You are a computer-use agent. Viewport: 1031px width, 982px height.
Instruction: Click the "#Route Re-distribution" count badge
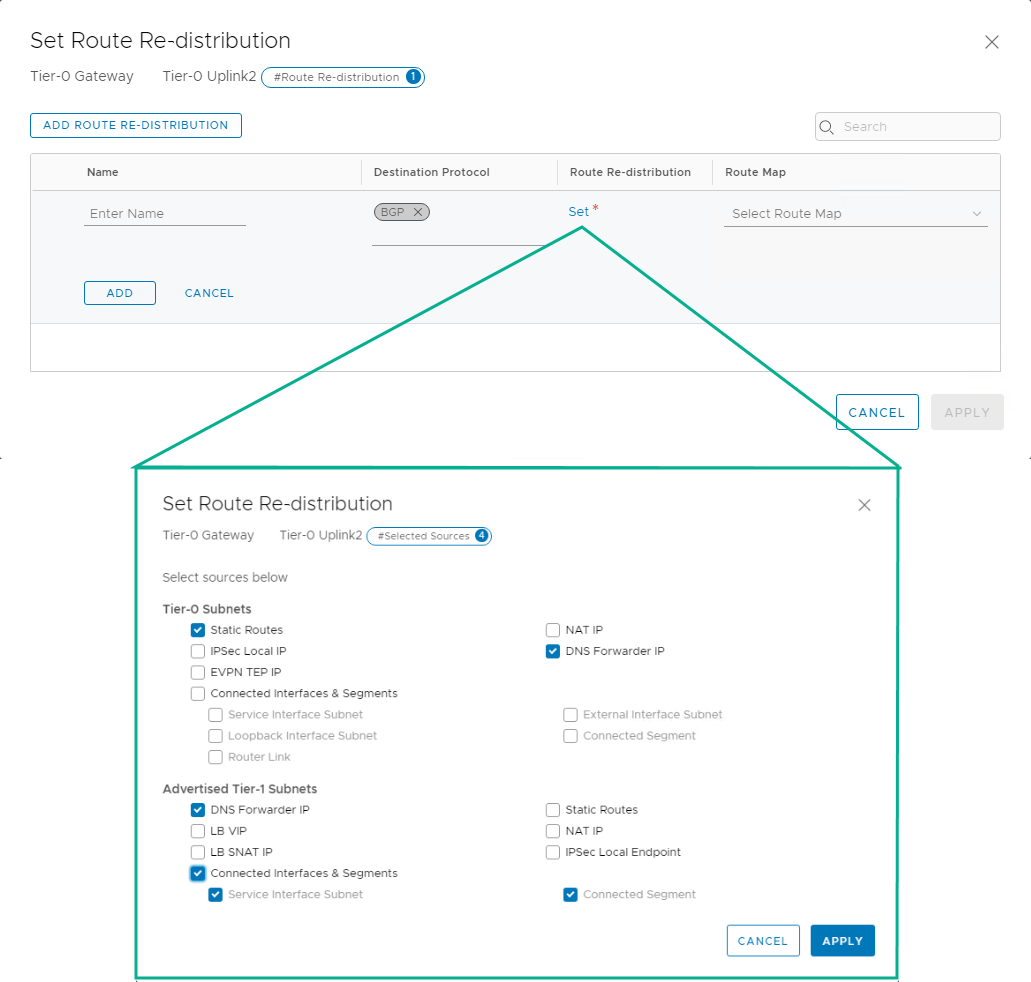(343, 77)
